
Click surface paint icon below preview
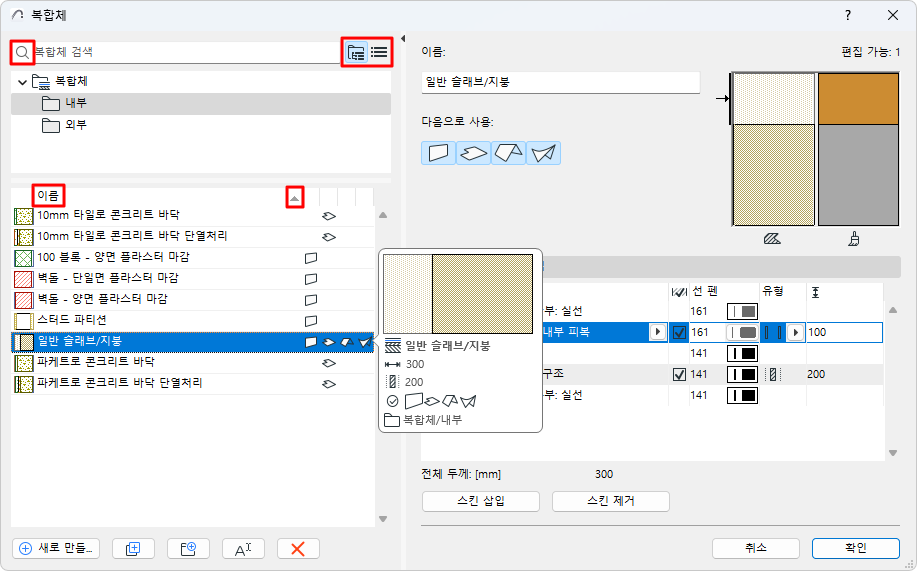[854, 239]
